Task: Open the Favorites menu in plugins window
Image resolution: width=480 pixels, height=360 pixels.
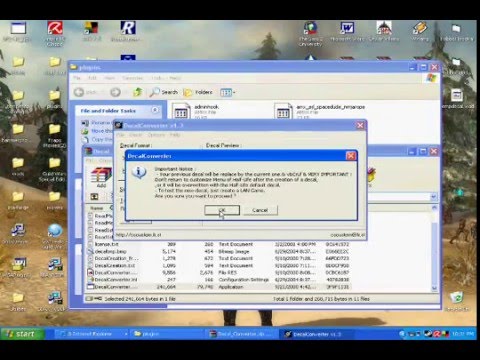Action: pos(132,78)
